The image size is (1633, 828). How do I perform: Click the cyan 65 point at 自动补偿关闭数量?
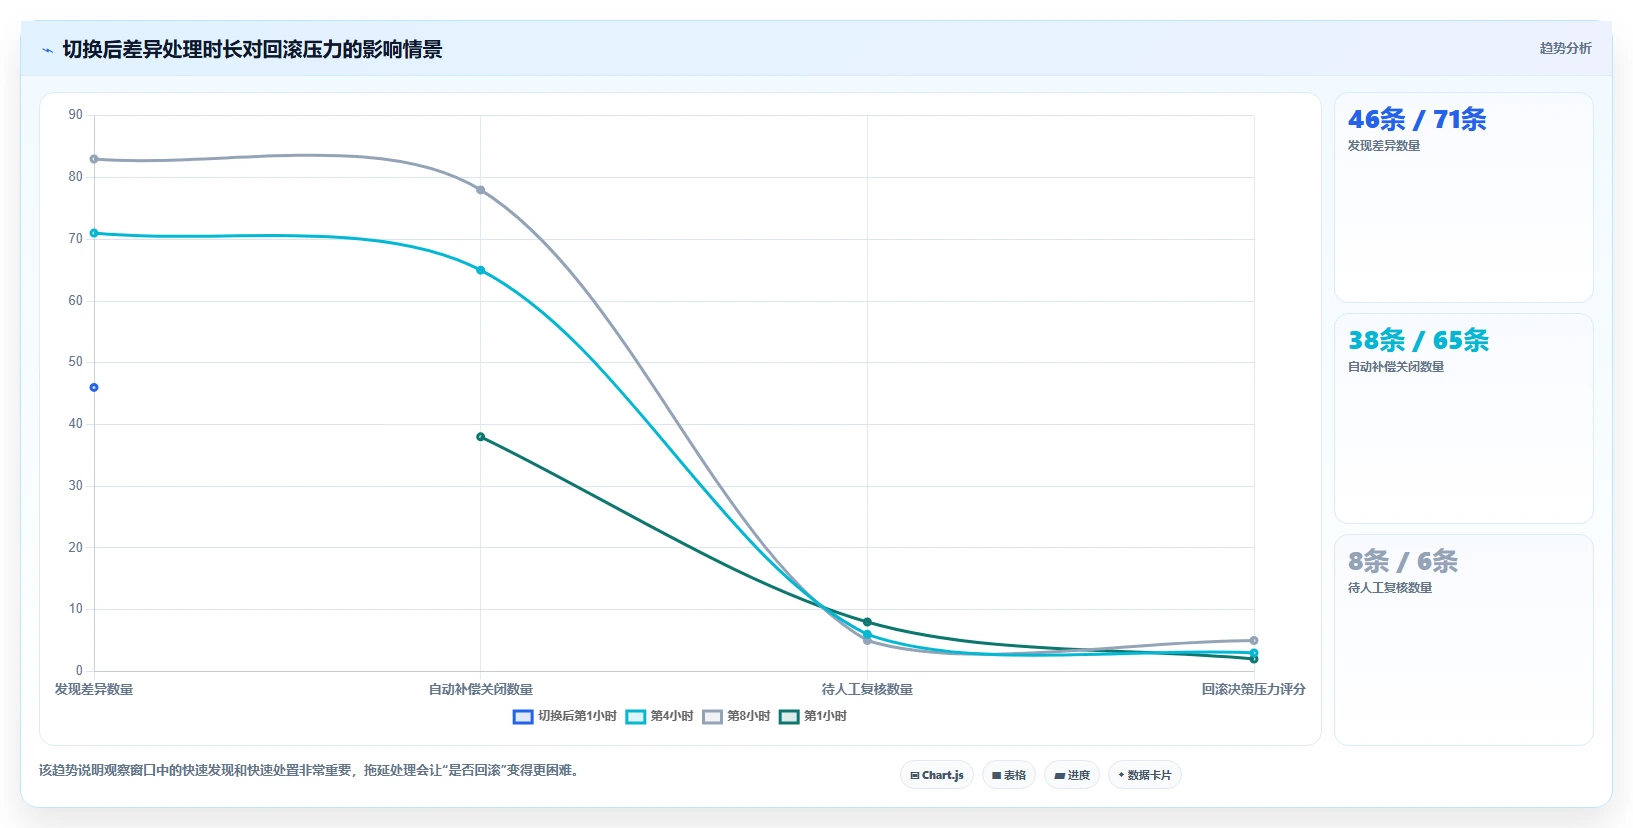[481, 270]
